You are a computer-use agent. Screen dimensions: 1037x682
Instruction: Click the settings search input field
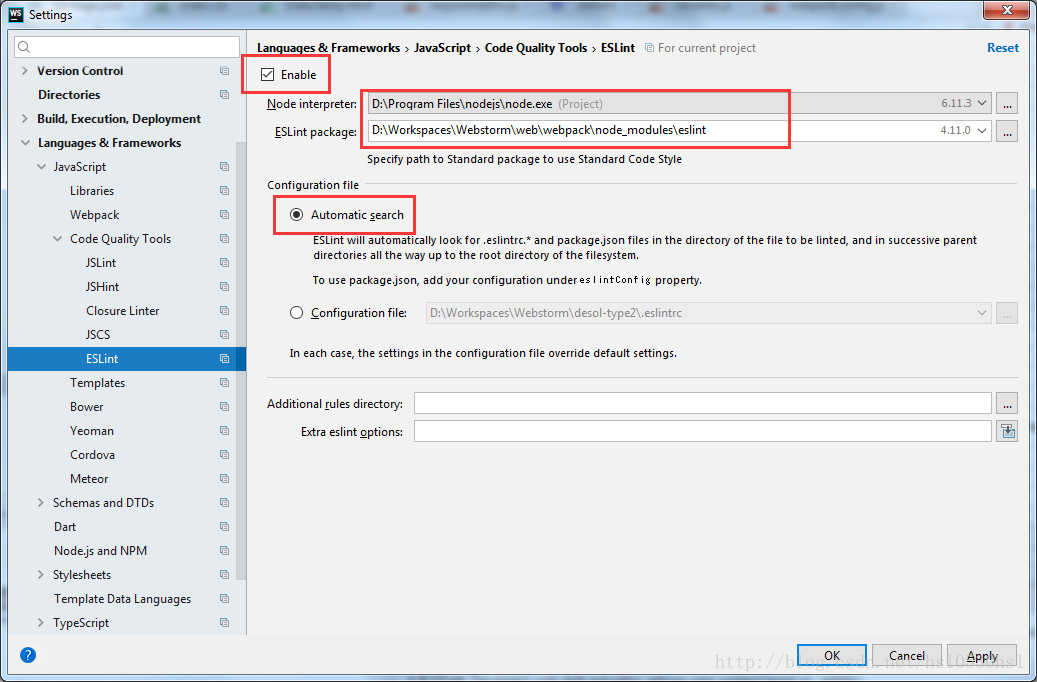click(x=127, y=47)
